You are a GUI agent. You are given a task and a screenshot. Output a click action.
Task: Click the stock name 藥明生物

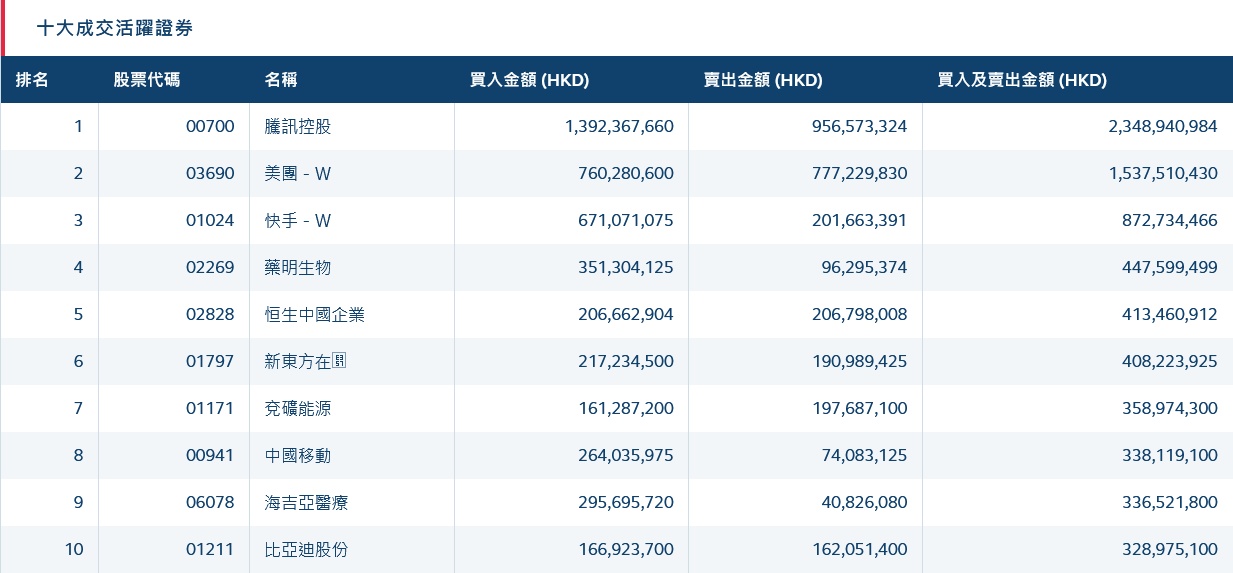point(298,268)
